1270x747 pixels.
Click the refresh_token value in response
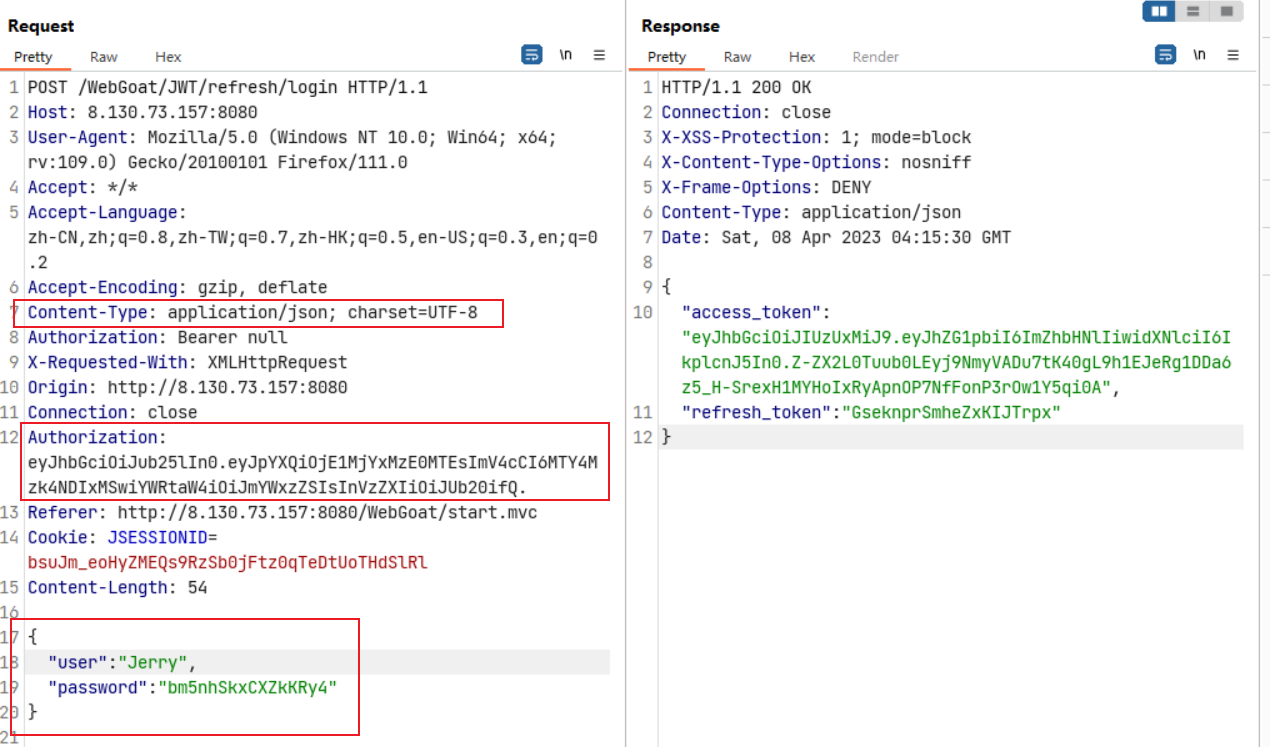pyautogui.click(x=951, y=412)
